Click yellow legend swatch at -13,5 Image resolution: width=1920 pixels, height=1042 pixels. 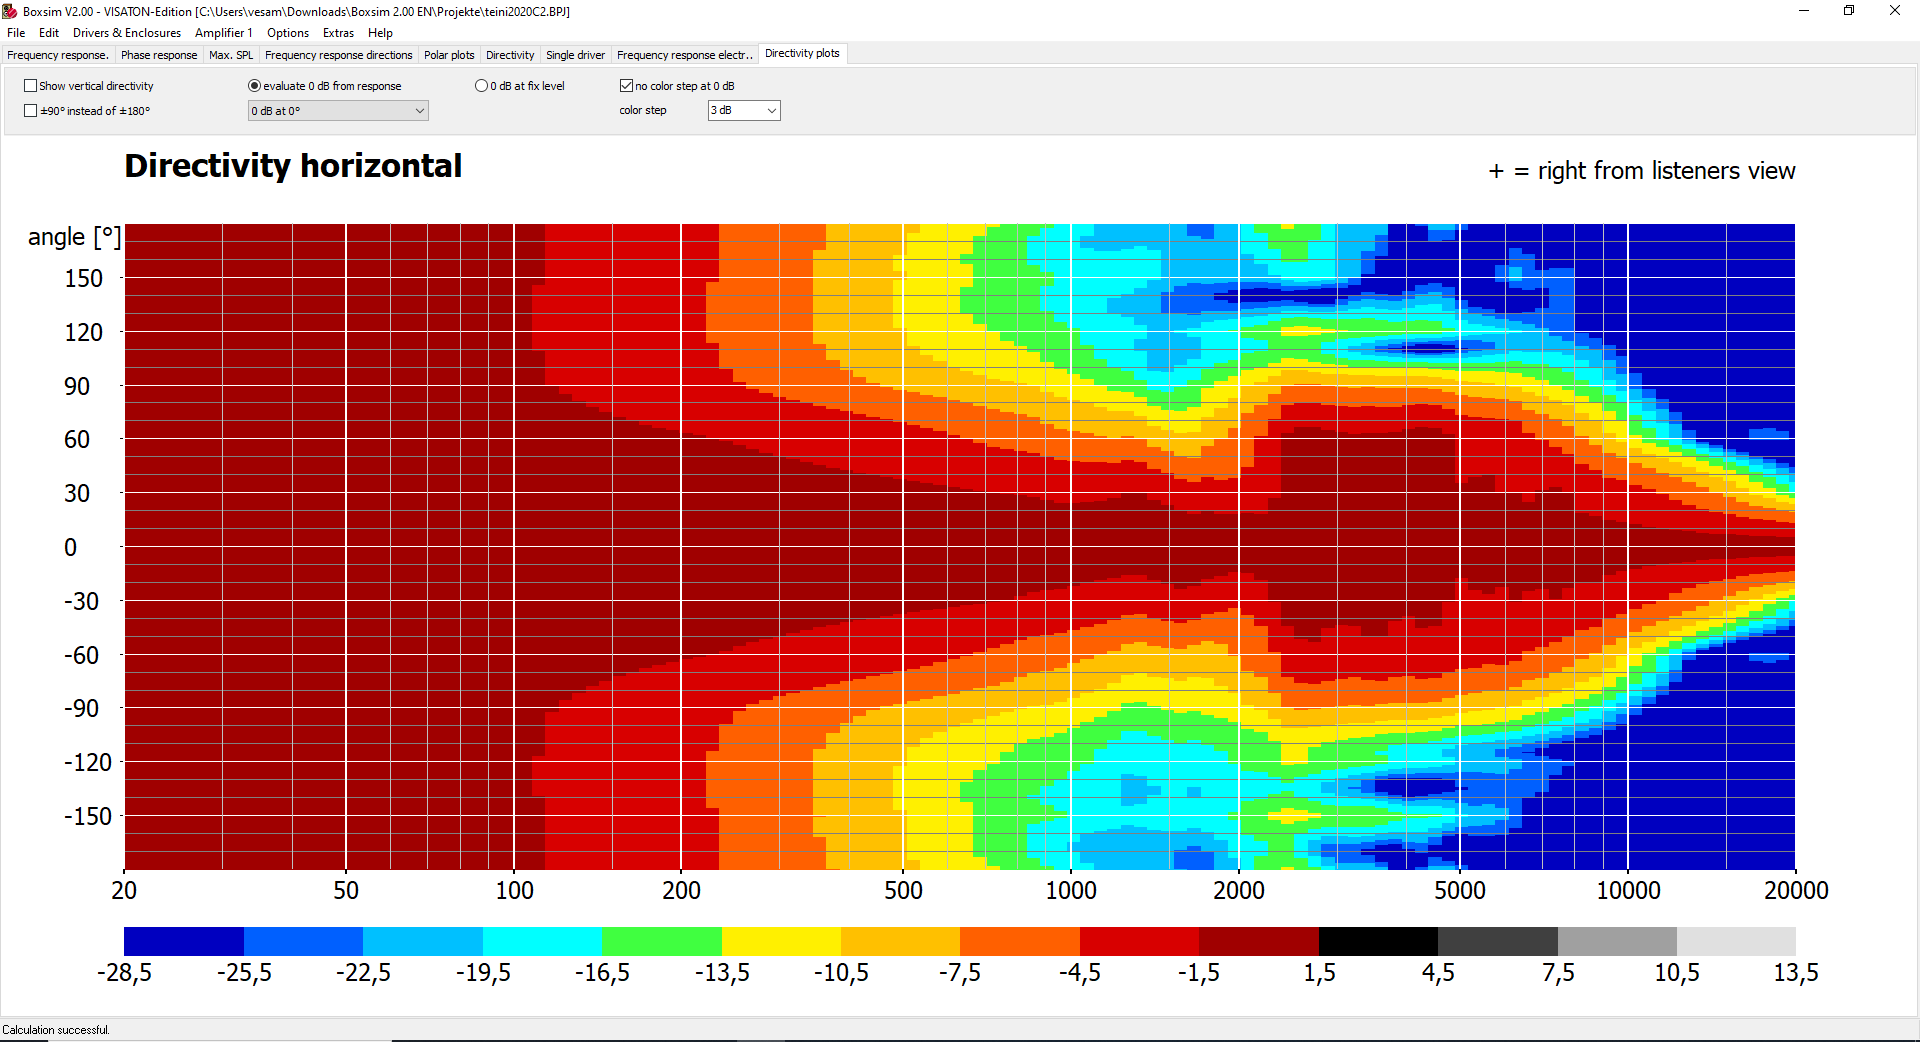click(781, 941)
